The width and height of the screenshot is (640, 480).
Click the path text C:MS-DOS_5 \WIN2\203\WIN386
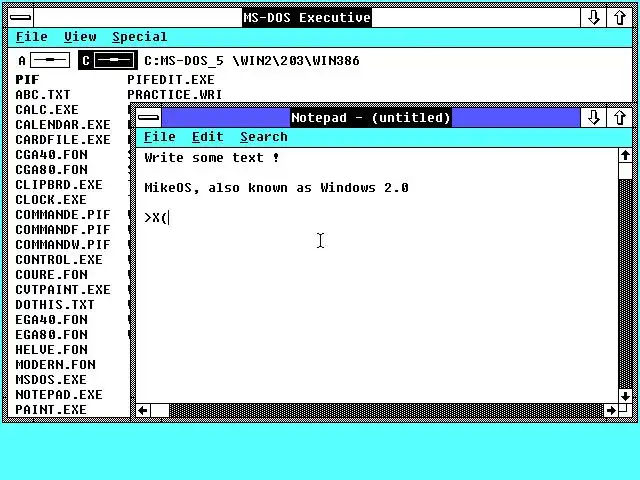251,61
